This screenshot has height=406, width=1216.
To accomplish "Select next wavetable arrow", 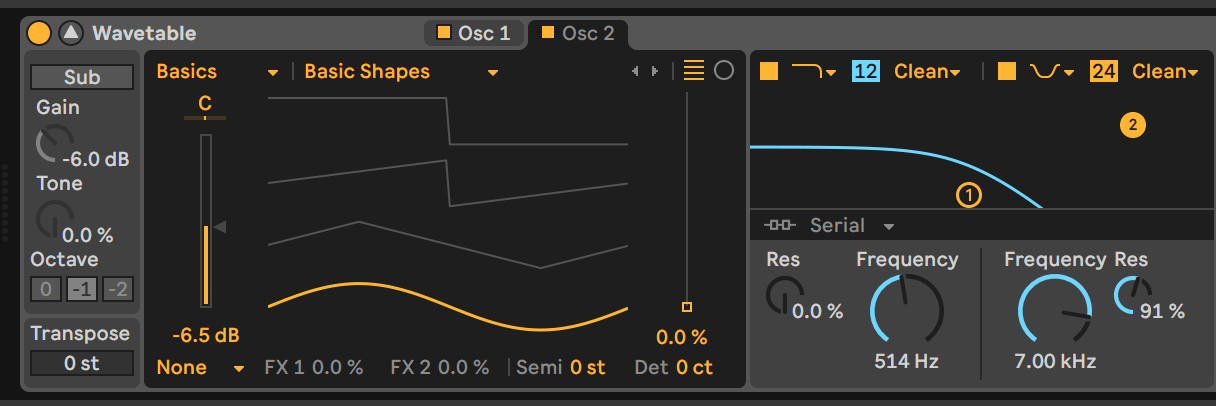I will (655, 71).
